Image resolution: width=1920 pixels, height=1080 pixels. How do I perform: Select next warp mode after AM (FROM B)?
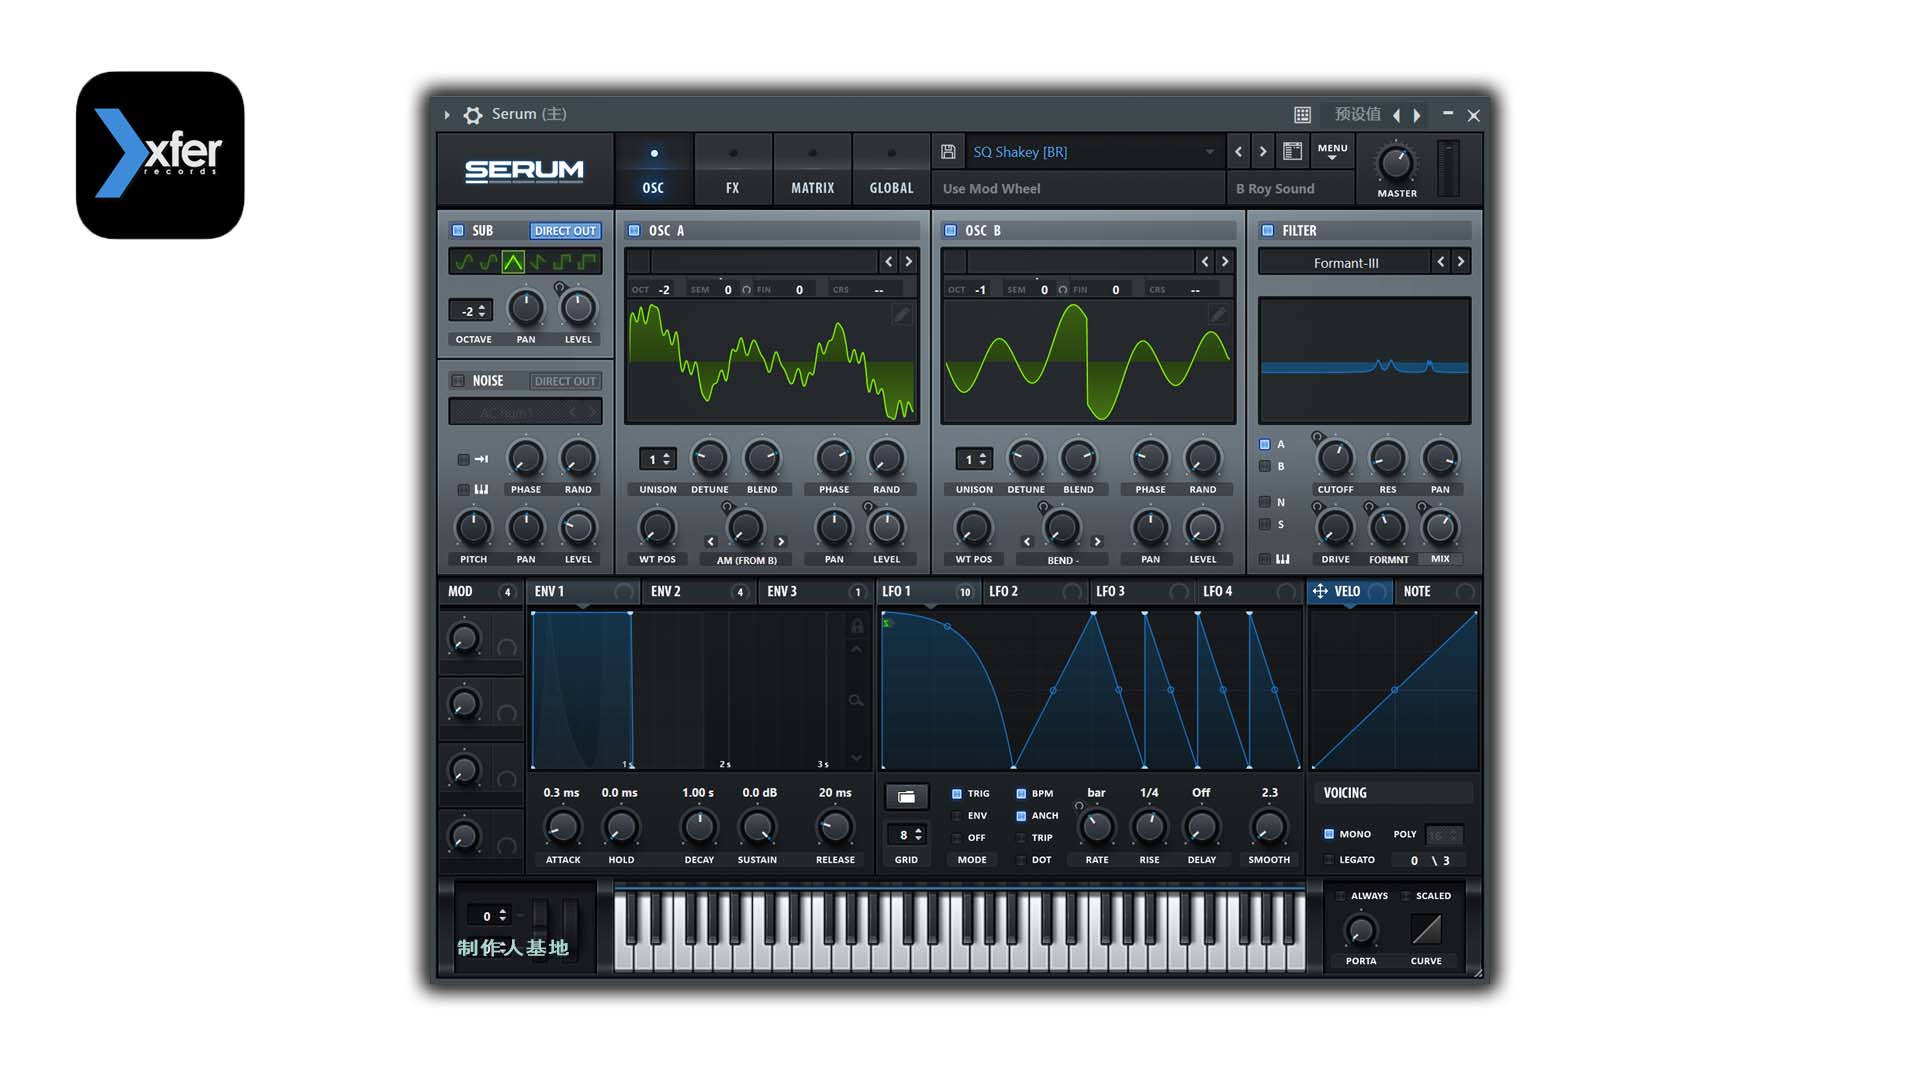[781, 541]
